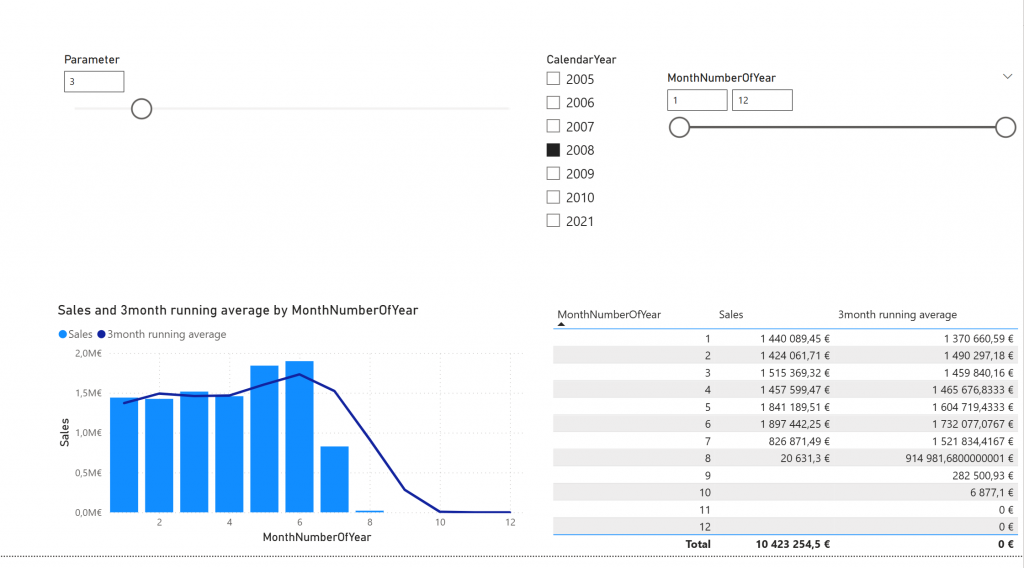Viewport: 1024px width, 568px height.
Task: Uncheck the 2008 CalendarYear checkbox
Action: [x=553, y=150]
